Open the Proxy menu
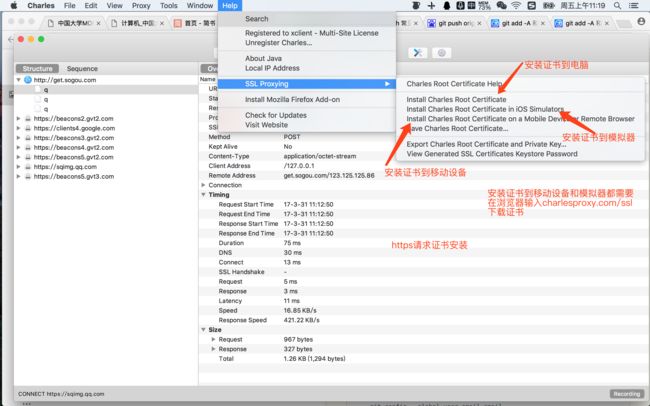 [x=141, y=5]
